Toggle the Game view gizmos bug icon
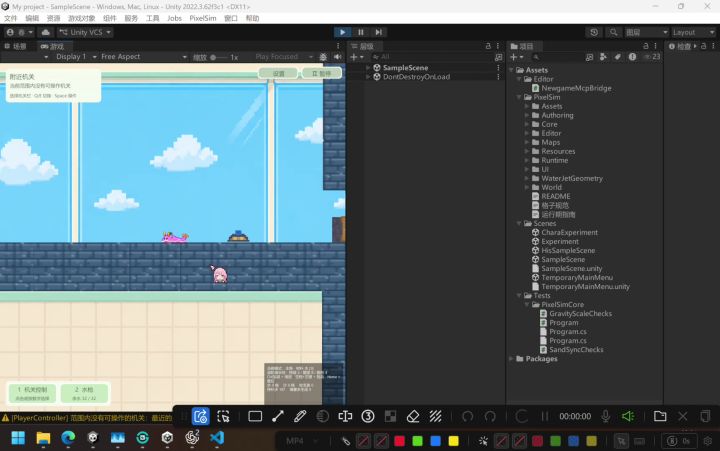The width and height of the screenshot is (720, 451). pyautogui.click(x=323, y=56)
